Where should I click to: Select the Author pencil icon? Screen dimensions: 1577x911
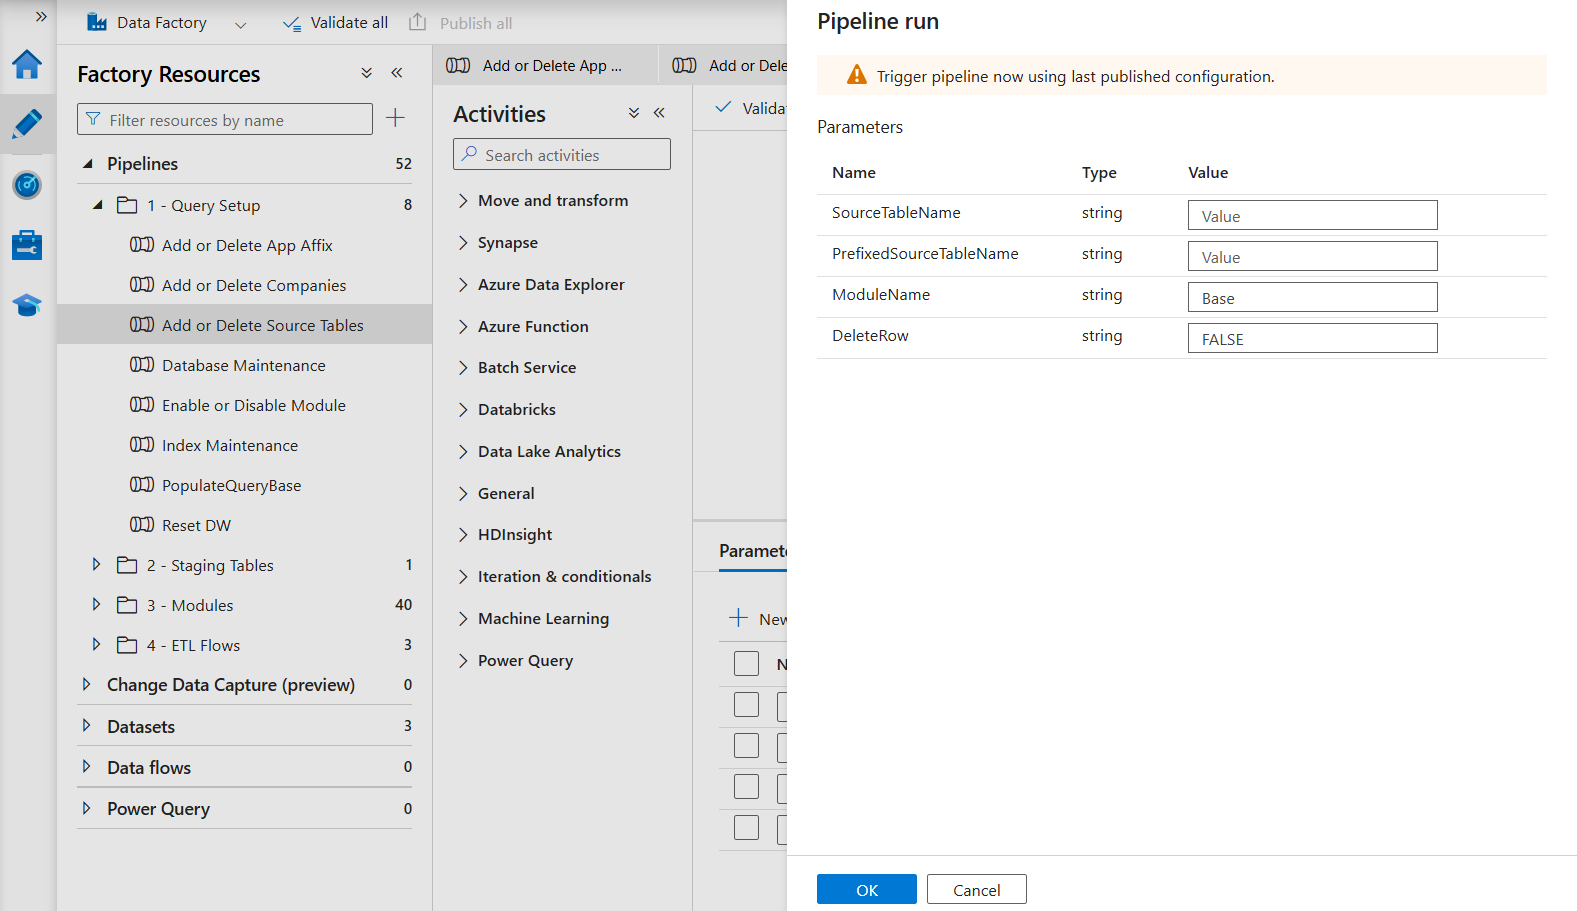pos(27,124)
